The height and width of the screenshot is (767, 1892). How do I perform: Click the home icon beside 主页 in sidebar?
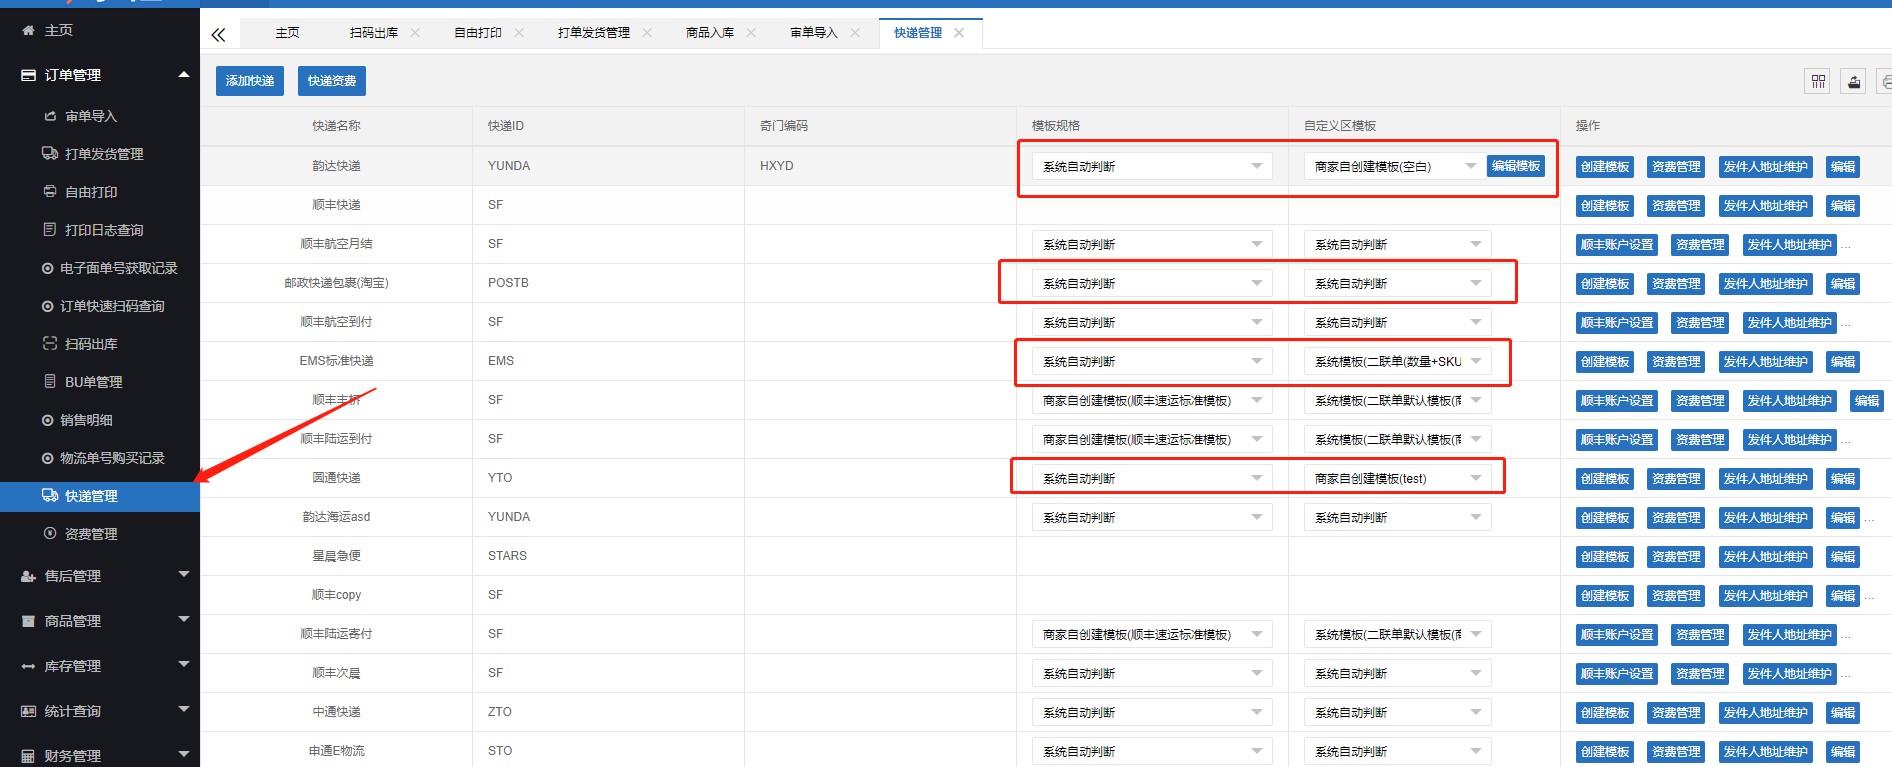point(28,31)
